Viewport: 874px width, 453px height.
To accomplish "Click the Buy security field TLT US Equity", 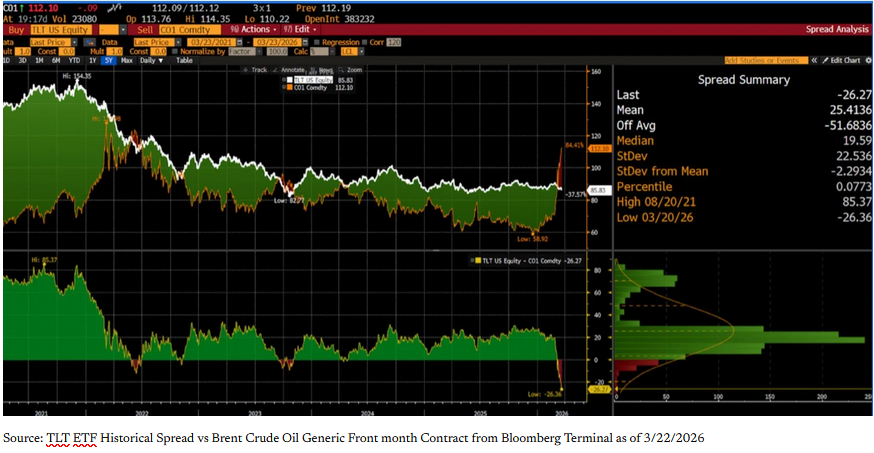I will (61, 30).
